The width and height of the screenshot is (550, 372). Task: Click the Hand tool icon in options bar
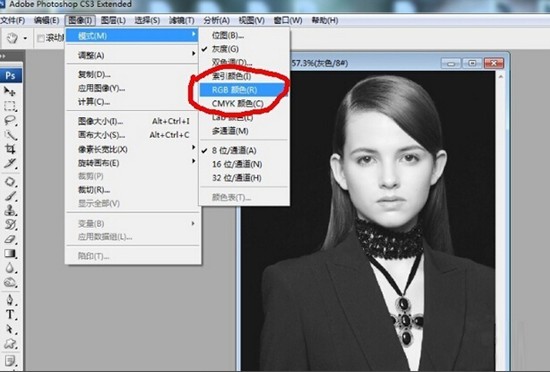pos(12,38)
